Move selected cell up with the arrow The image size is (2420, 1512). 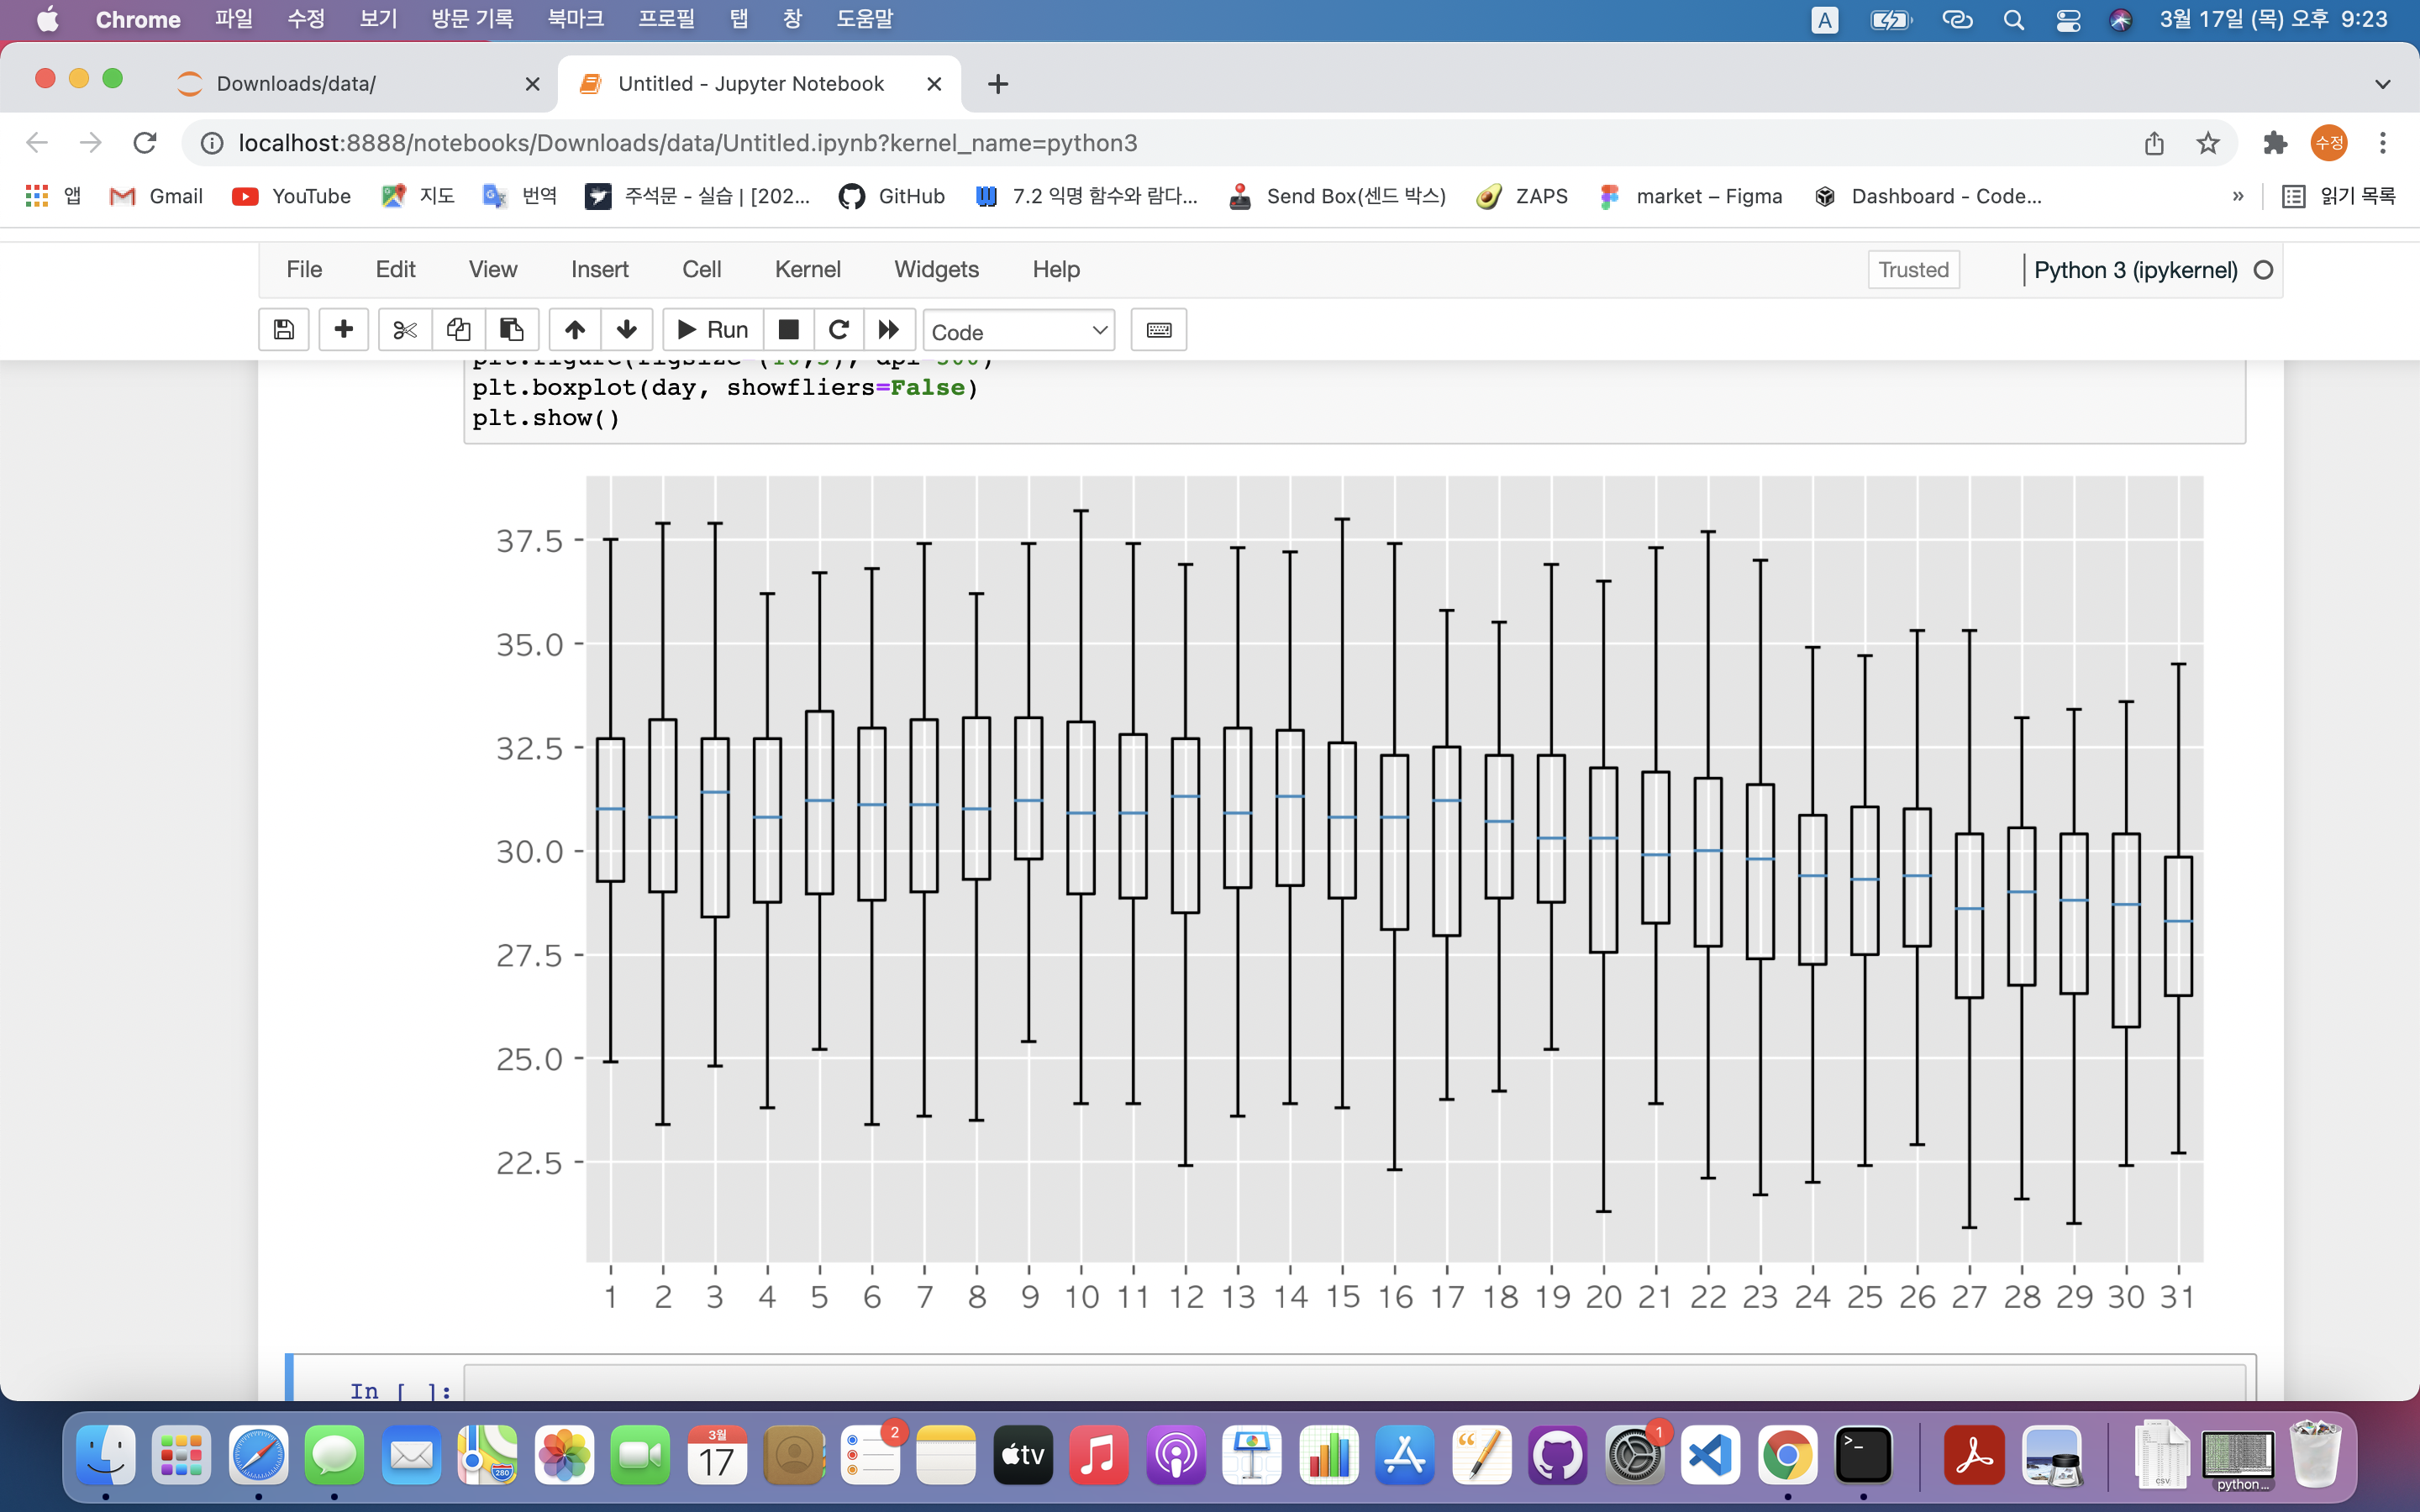coord(575,330)
